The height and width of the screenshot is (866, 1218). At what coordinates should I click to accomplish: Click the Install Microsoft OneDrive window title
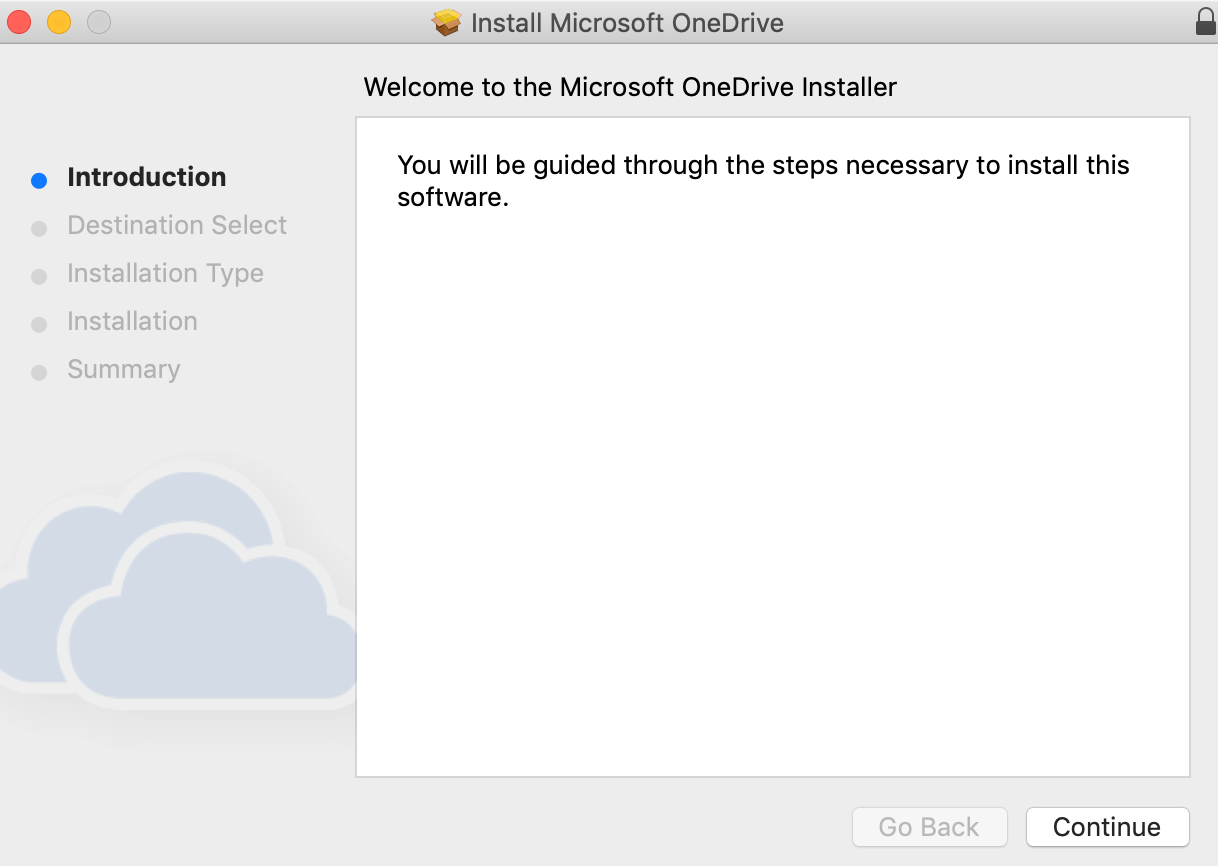pyautogui.click(x=627, y=22)
